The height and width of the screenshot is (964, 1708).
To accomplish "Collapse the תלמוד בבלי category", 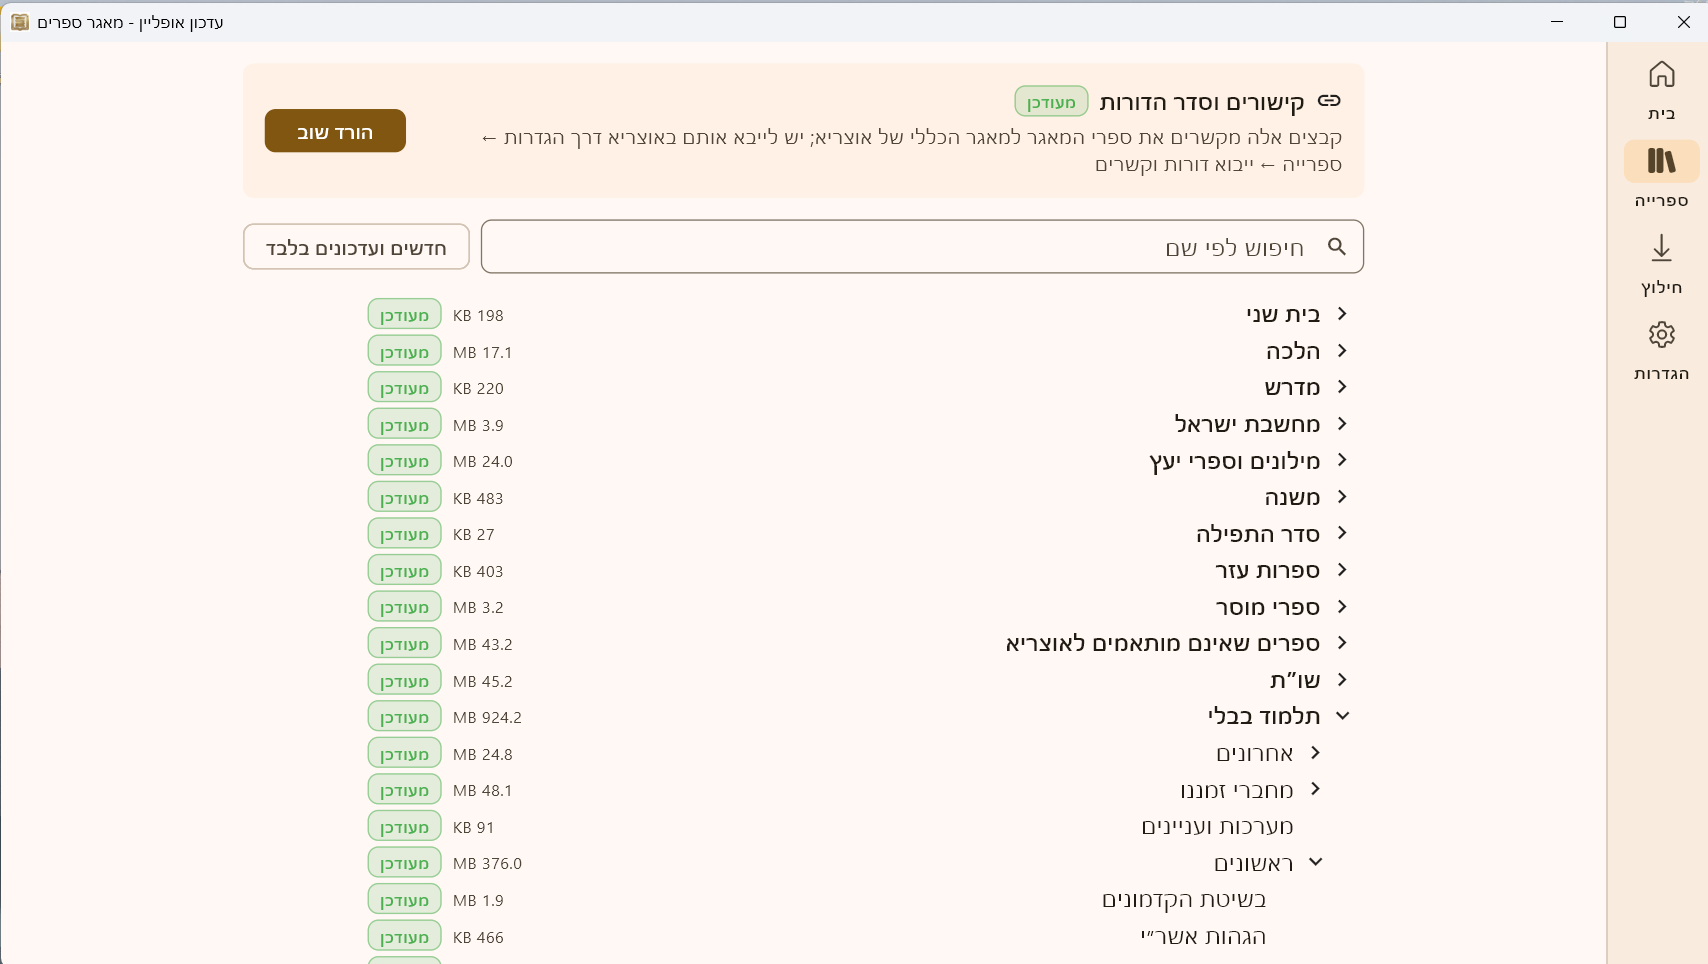I will click(x=1342, y=716).
